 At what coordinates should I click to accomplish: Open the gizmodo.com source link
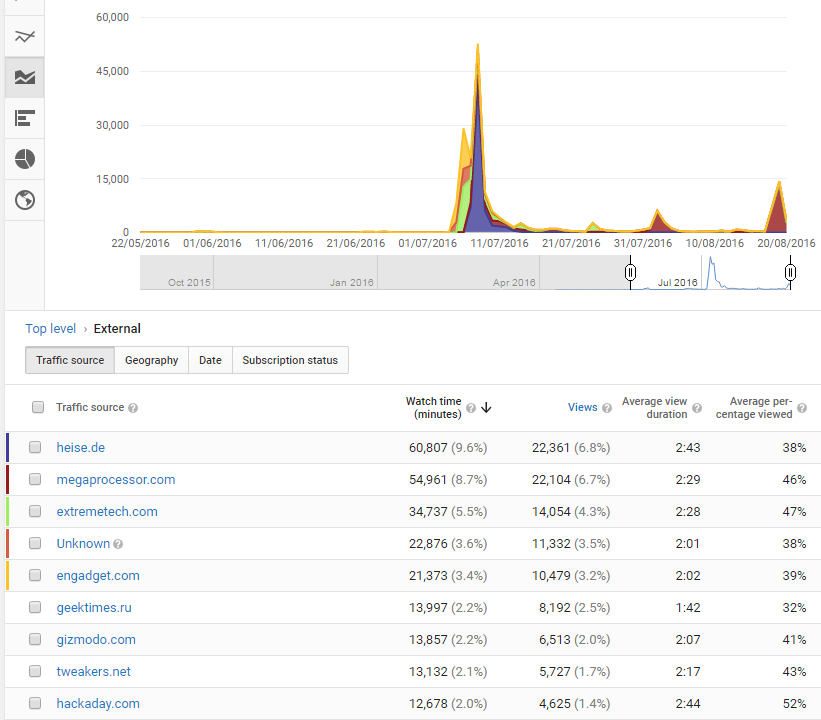click(x=96, y=639)
